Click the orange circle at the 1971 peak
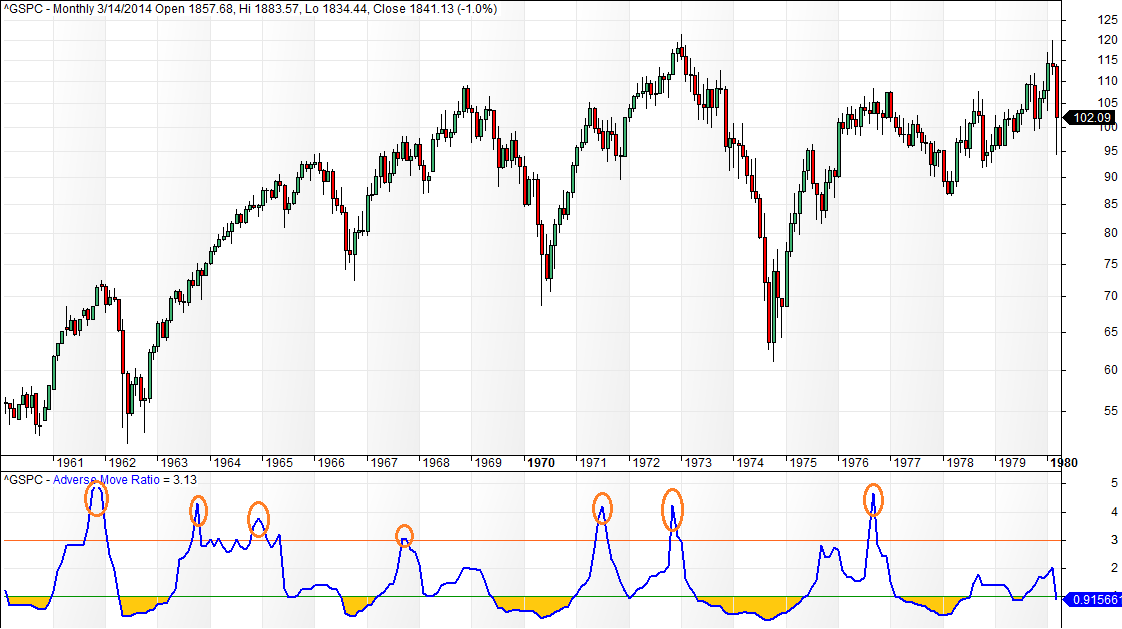The image size is (1122, 629). pos(602,508)
